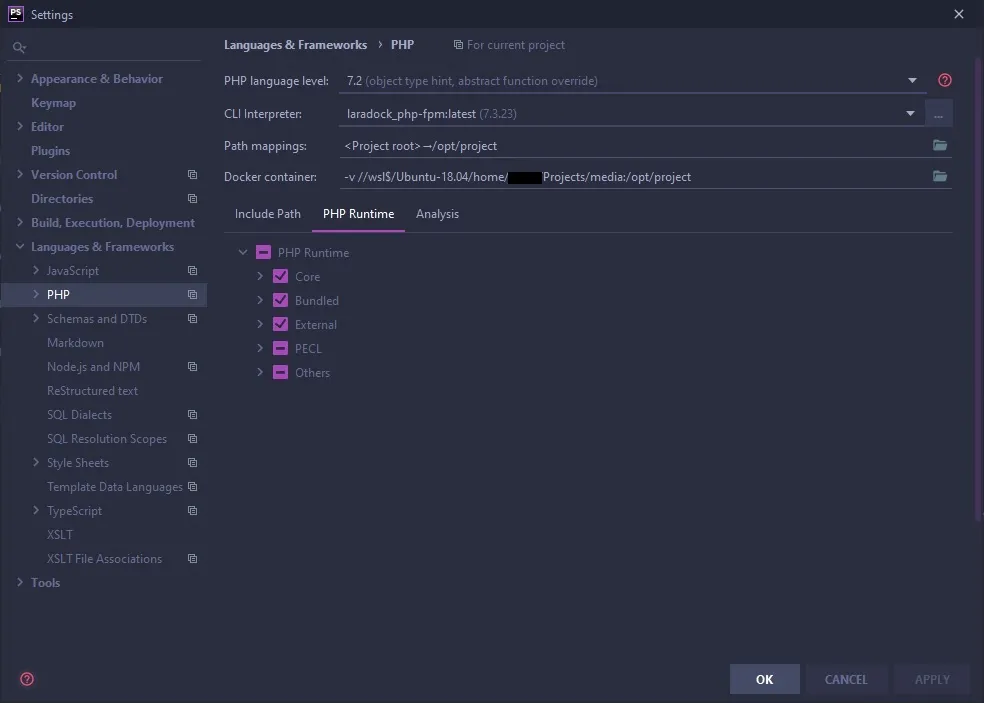Toggle the PHP Runtime root checkbox
The image size is (984, 703).
263,252
